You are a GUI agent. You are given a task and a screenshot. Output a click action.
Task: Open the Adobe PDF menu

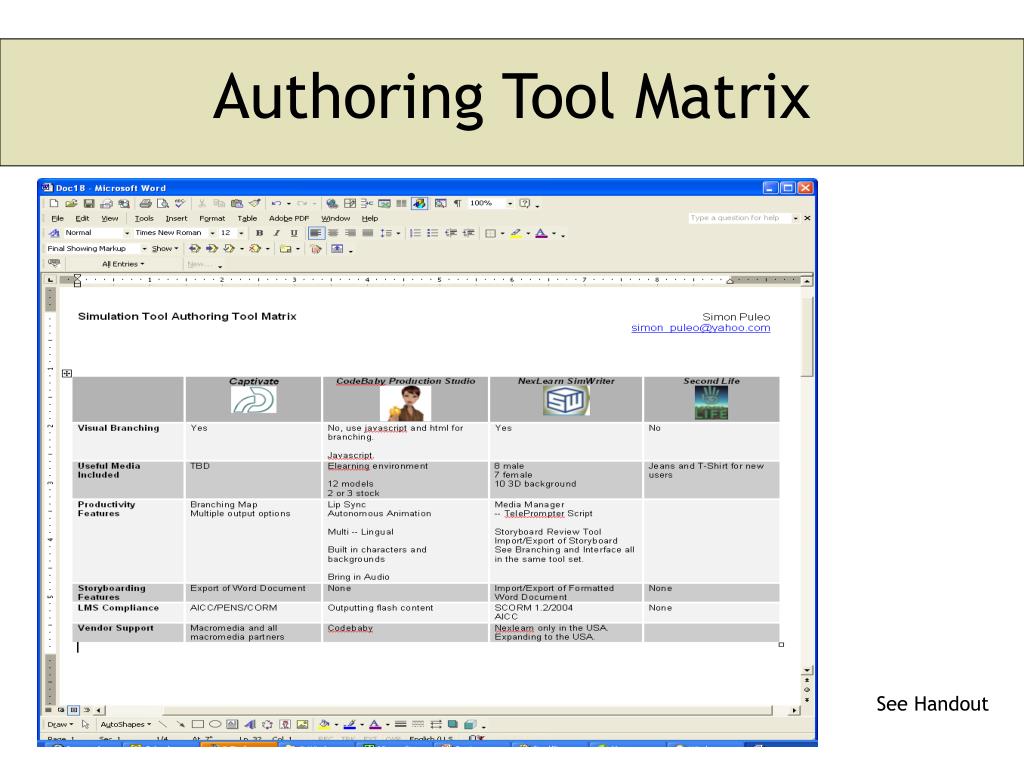pos(289,219)
